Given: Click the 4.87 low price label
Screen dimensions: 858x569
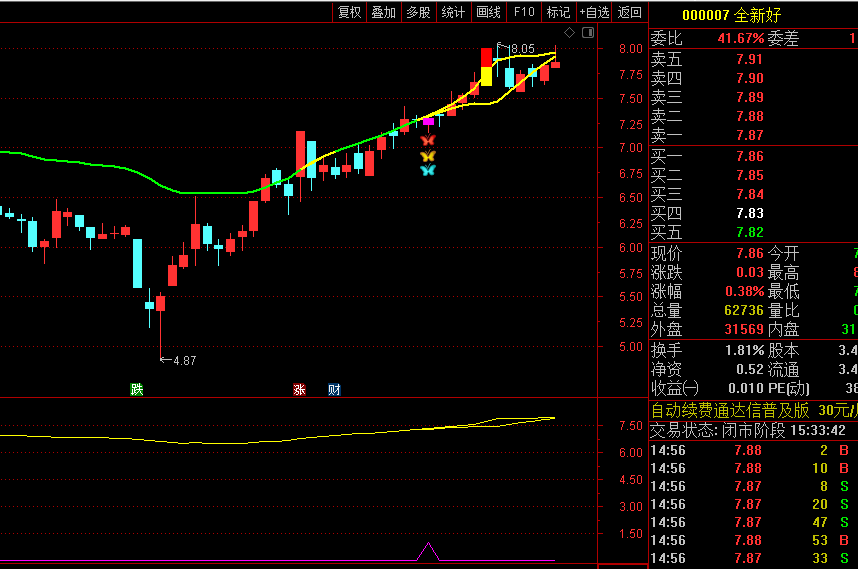Looking at the screenshot, I should [x=184, y=361].
